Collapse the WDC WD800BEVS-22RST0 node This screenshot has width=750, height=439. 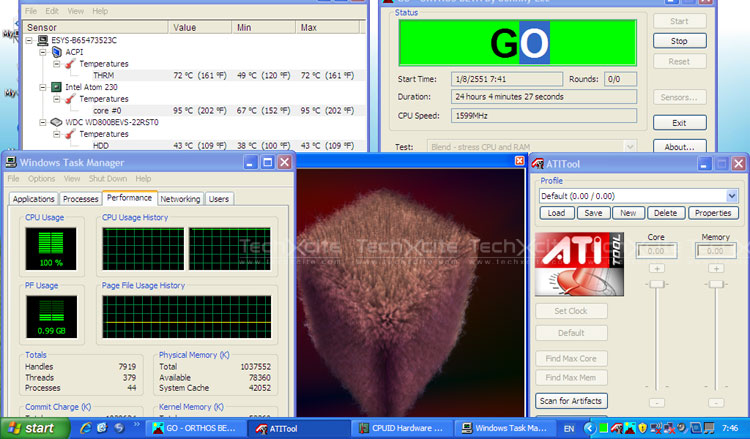click(x=43, y=122)
